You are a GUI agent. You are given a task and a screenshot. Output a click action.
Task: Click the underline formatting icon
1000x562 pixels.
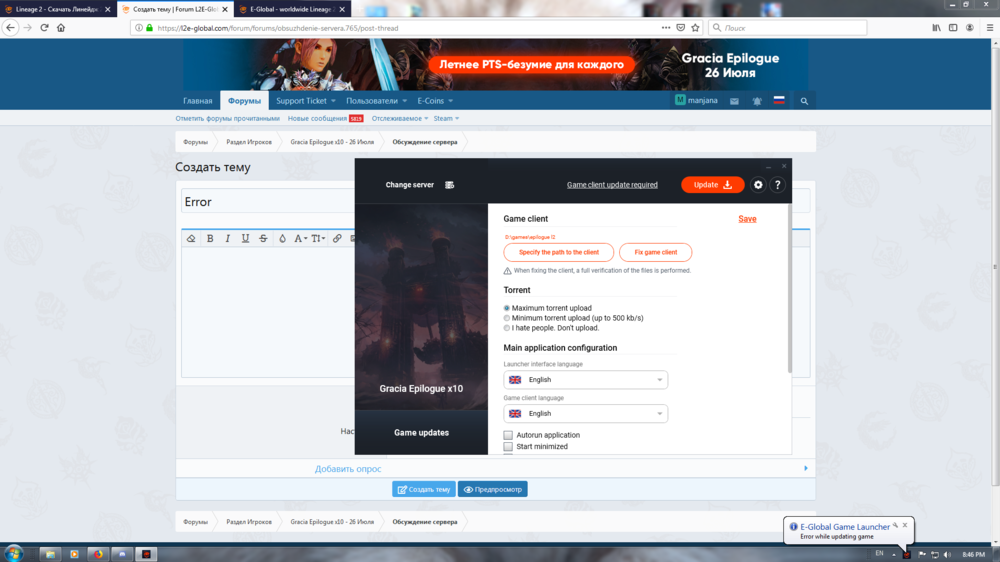[245, 239]
